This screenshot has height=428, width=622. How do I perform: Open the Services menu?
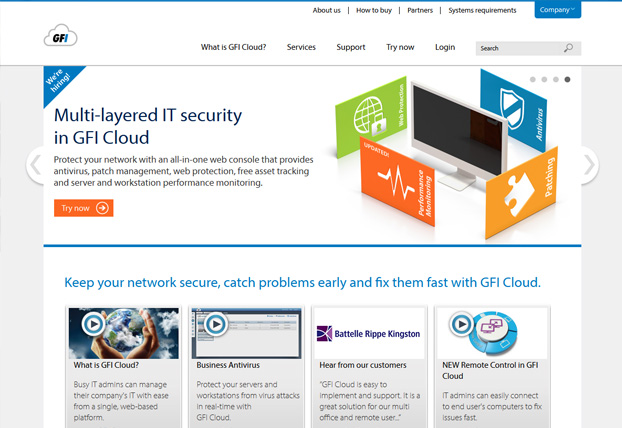tap(301, 47)
